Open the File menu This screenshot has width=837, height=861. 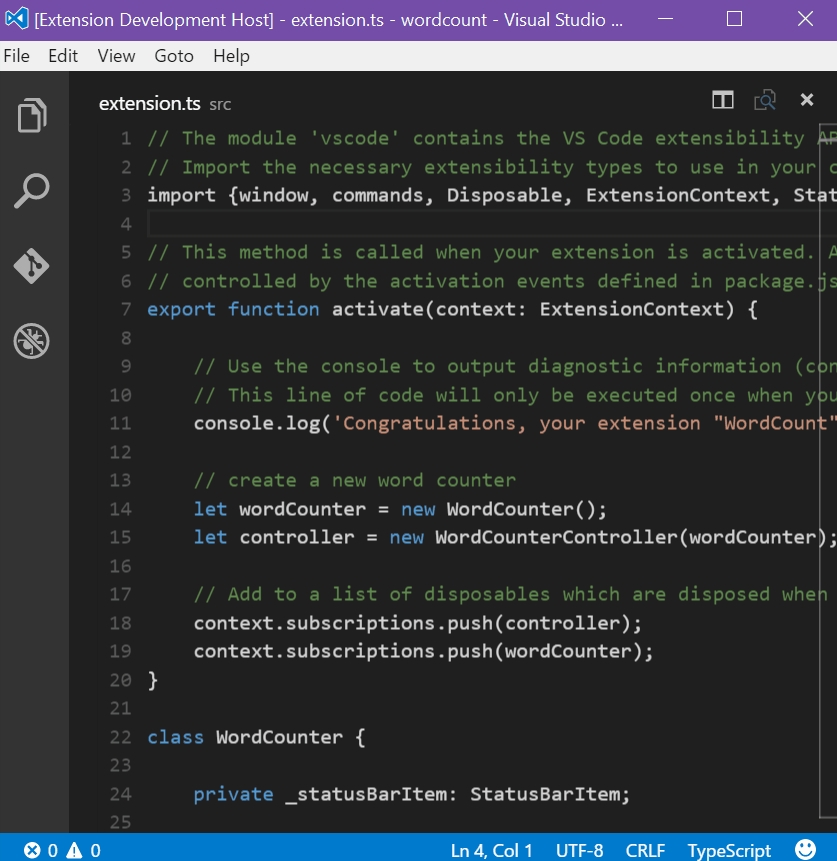pos(17,56)
